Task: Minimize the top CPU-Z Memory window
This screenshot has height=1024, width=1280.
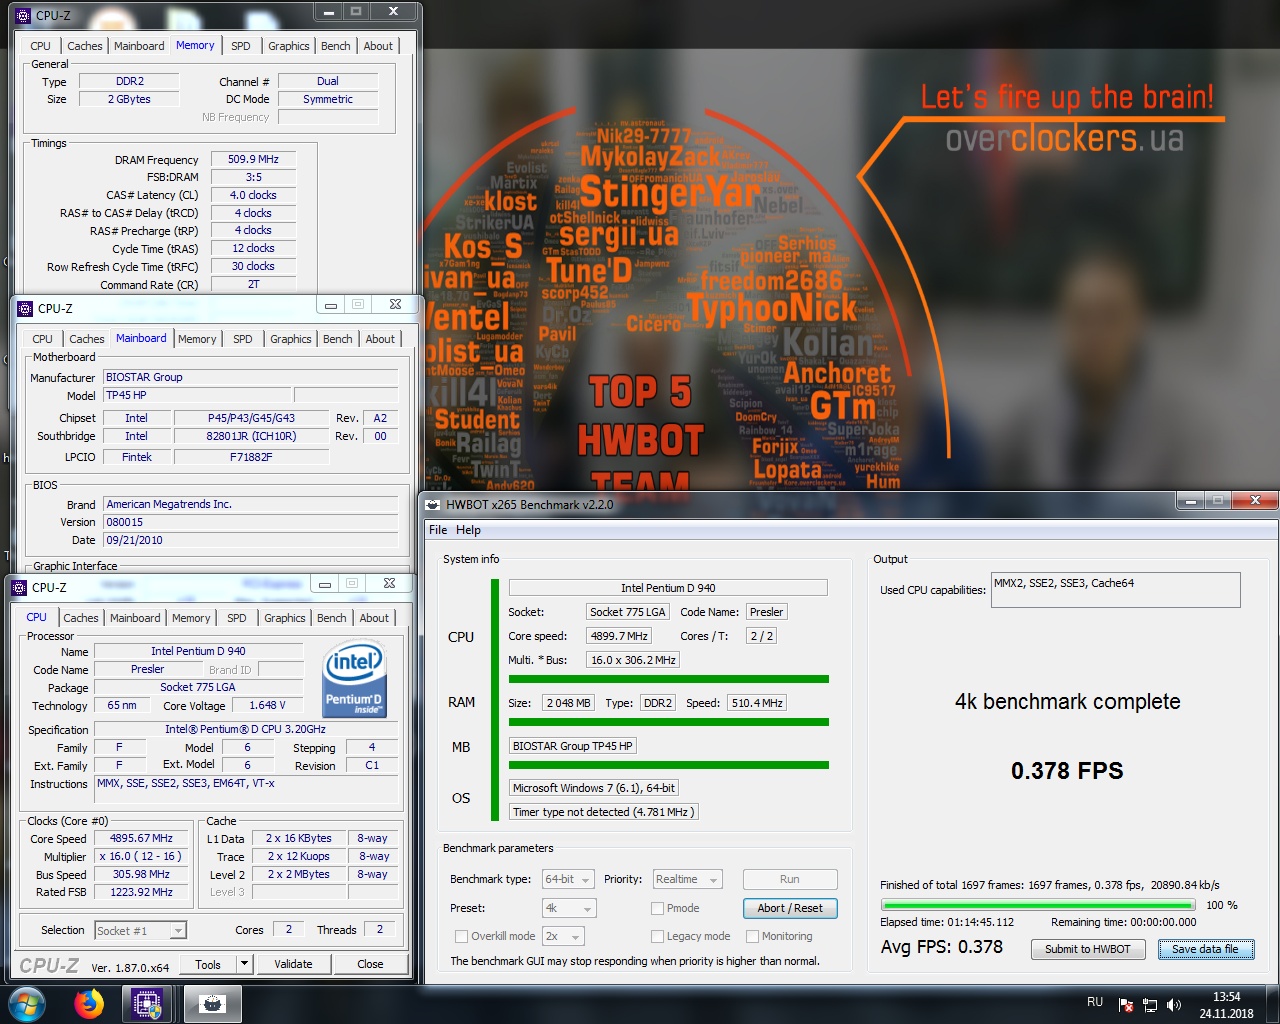Action: (x=327, y=11)
